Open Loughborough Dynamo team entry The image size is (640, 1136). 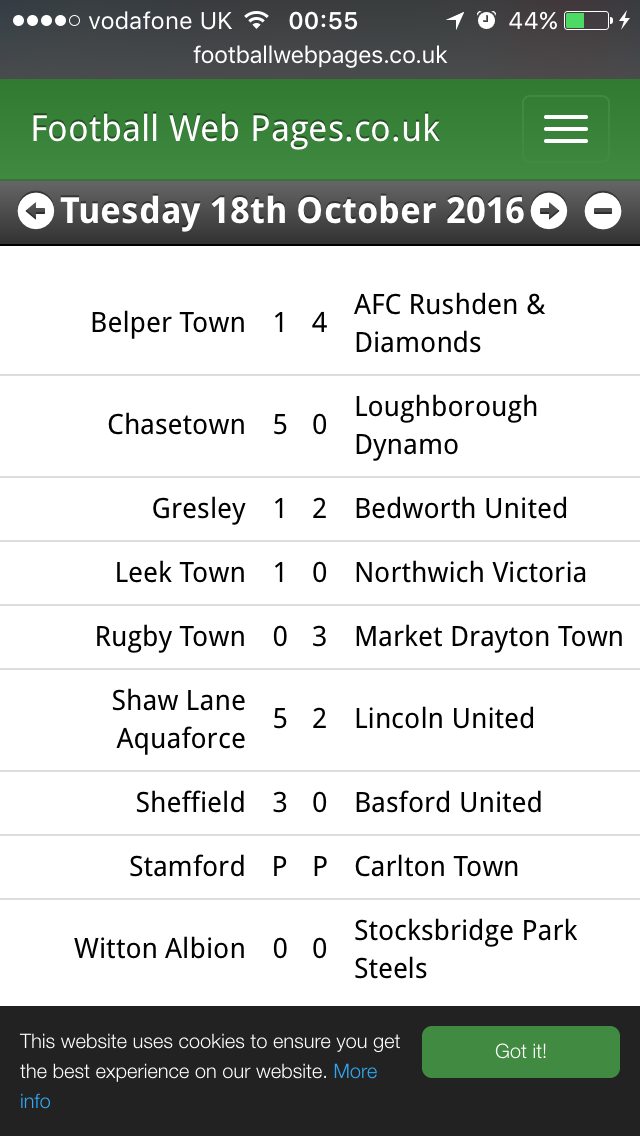tap(446, 425)
